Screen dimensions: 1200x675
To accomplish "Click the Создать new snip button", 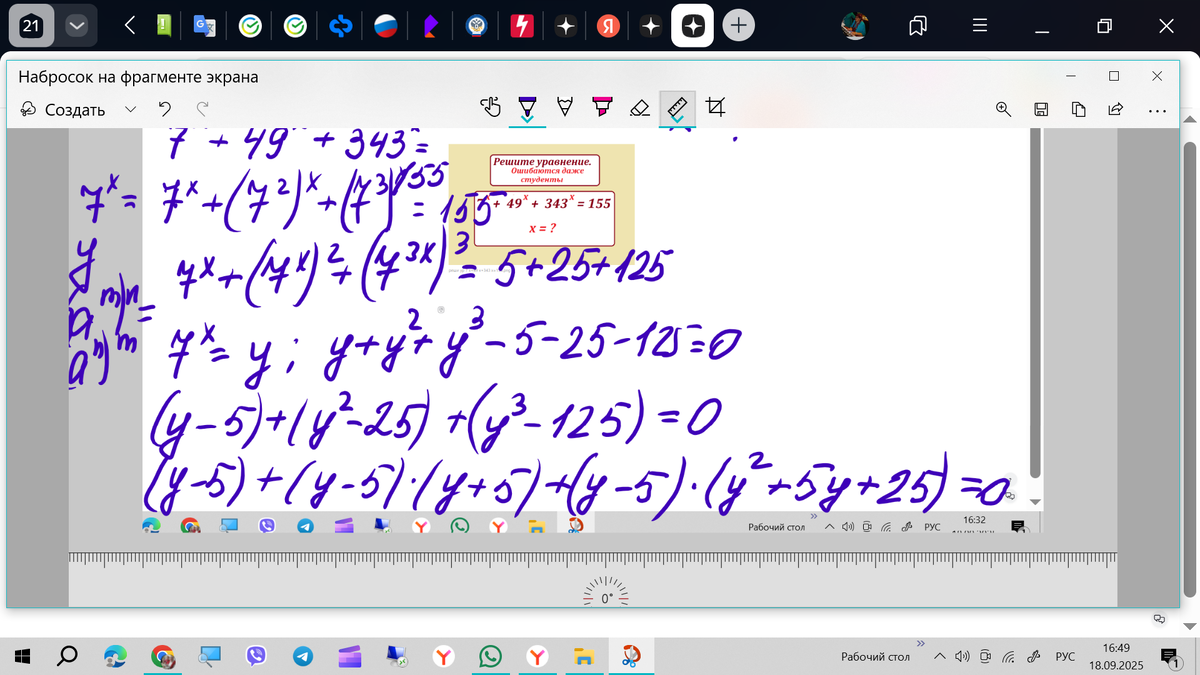I will (63, 110).
